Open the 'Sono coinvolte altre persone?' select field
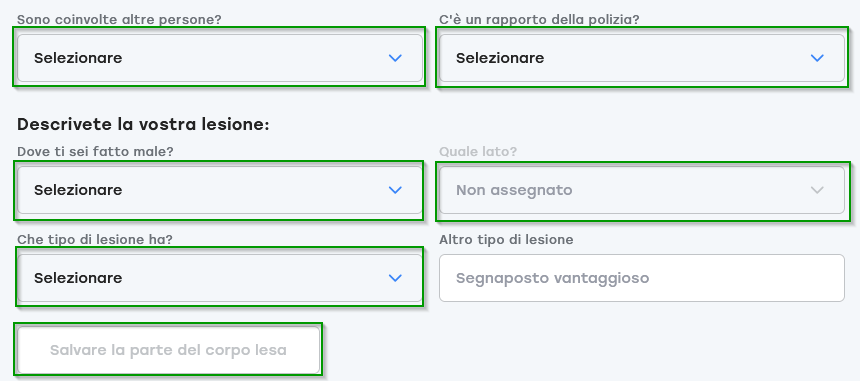Viewport: 860px width, 381px height. click(x=220, y=58)
